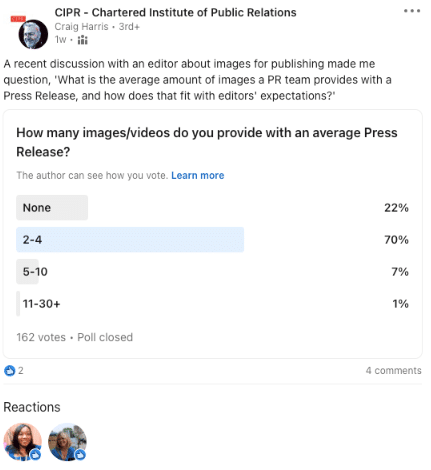Click the reactions count of 2

[21, 370]
